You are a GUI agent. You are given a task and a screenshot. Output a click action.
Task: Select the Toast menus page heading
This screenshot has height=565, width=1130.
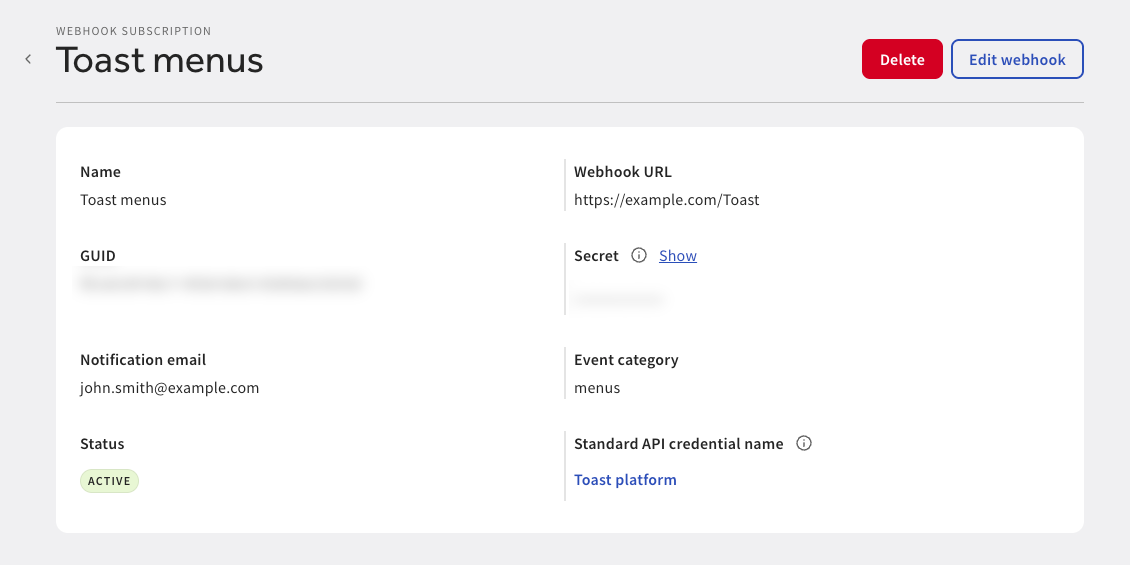tap(159, 60)
